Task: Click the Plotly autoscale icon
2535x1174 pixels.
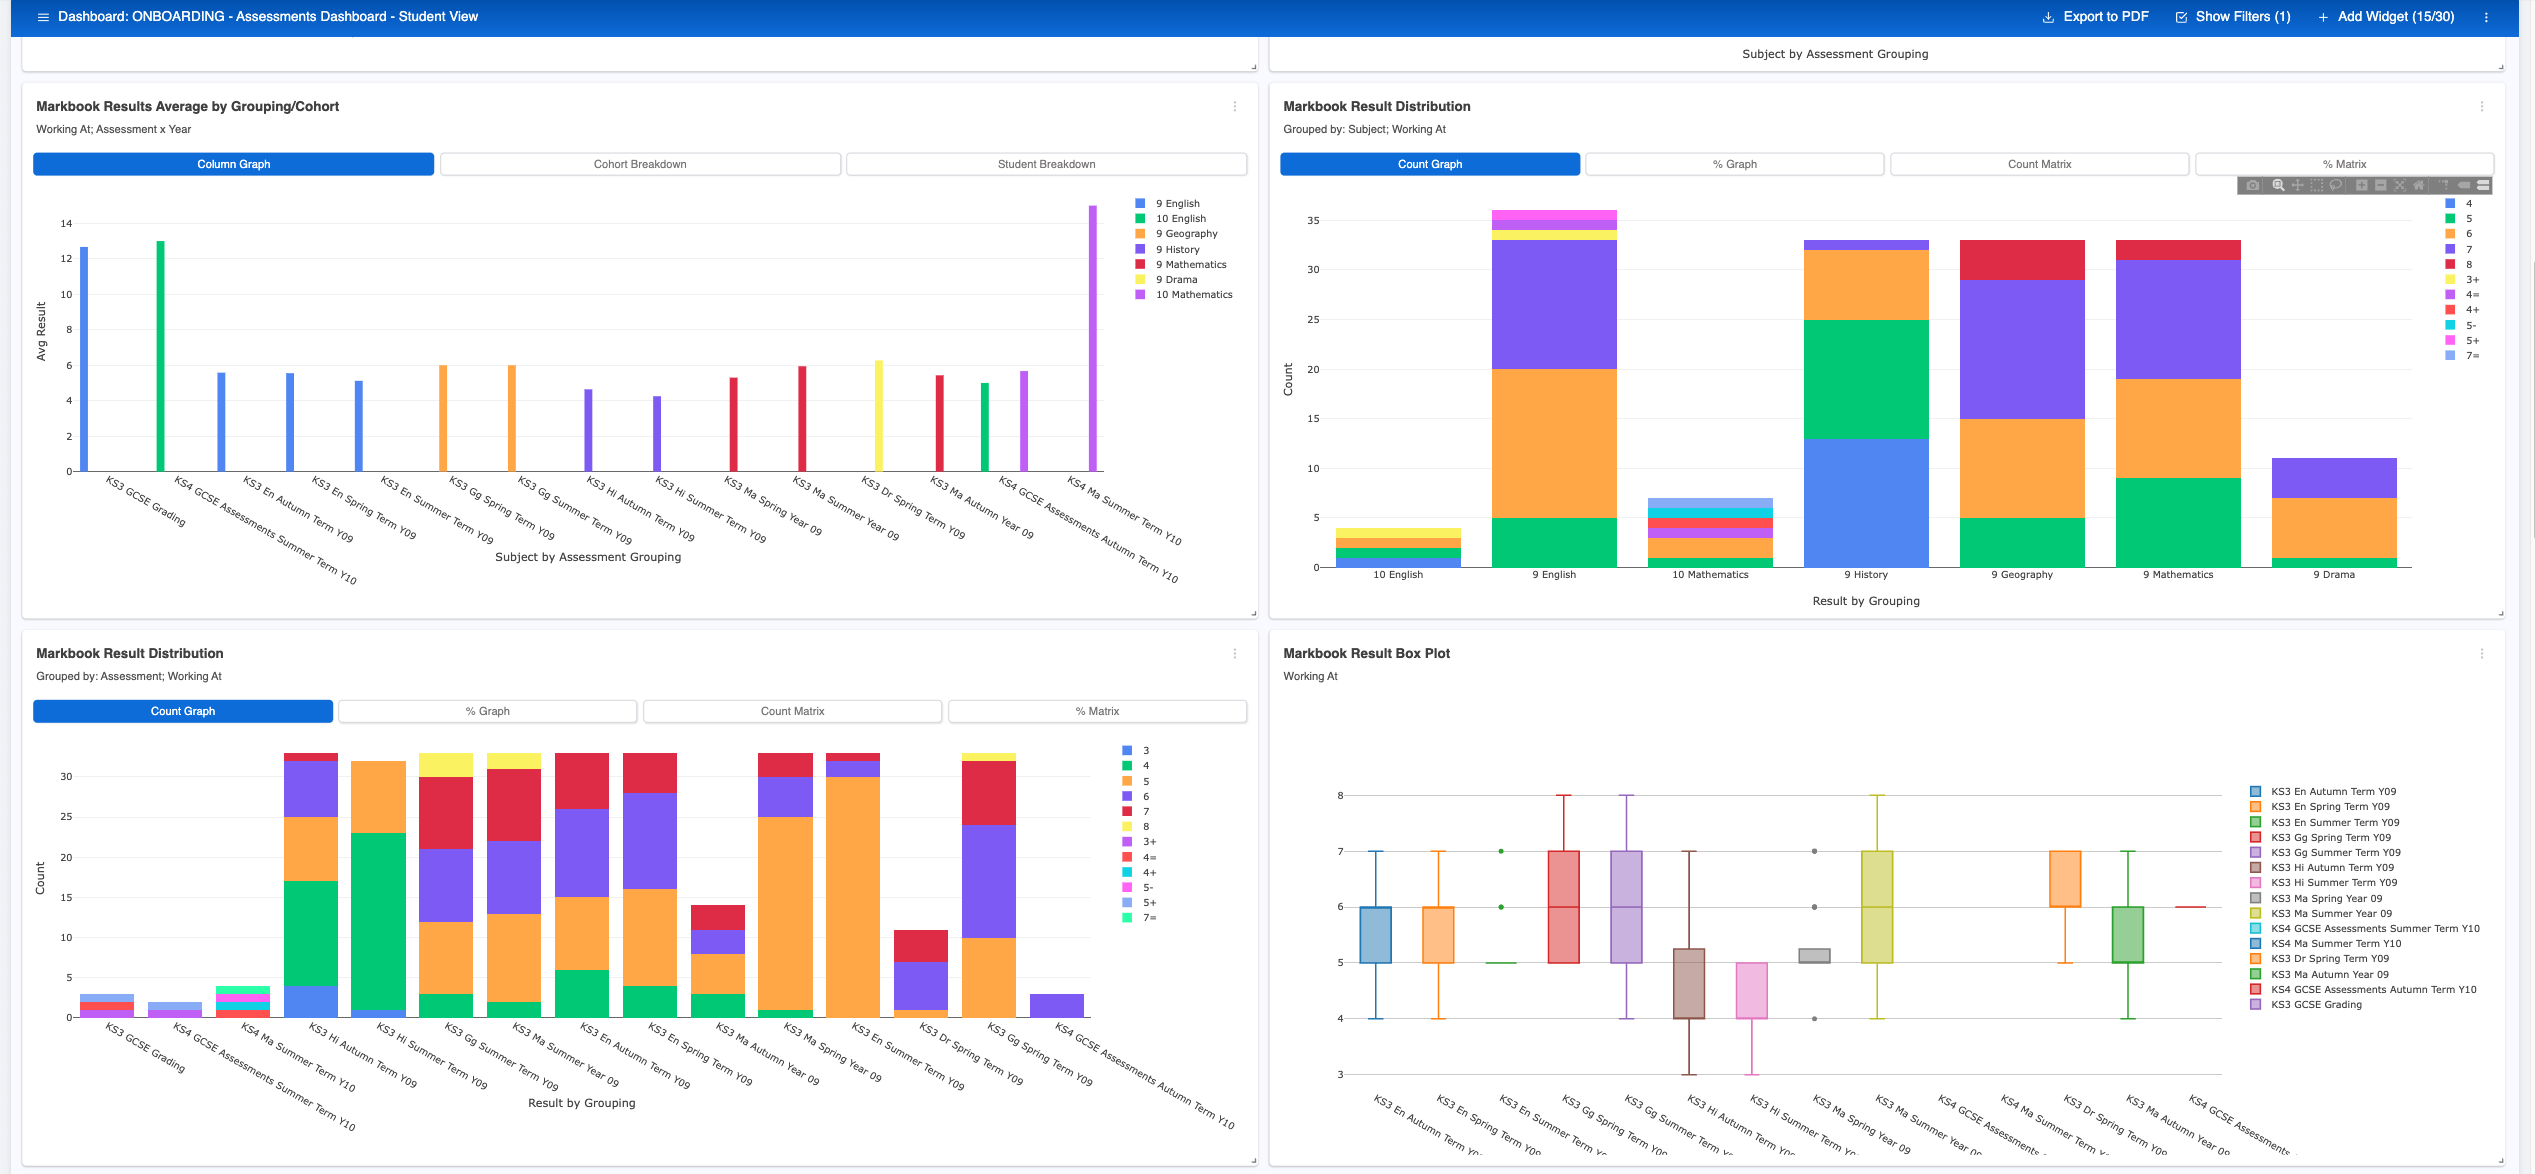Action: click(x=2399, y=185)
